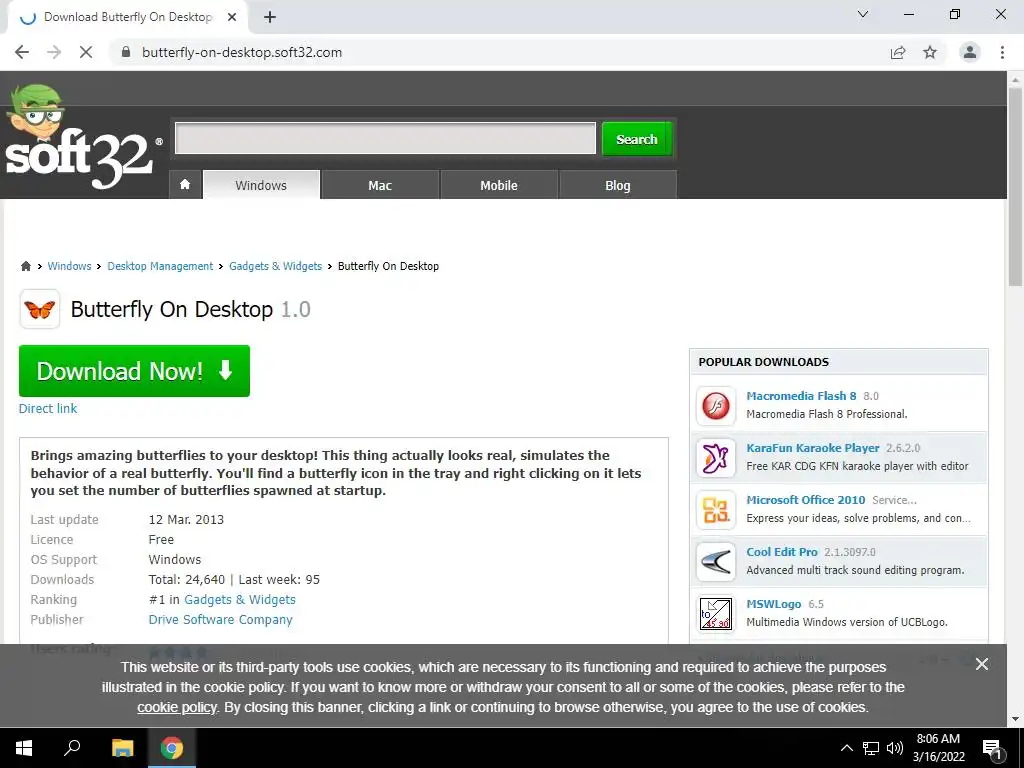Open KaraFun Karaoke Player title link
This screenshot has width=1024, height=768.
[x=813, y=448]
